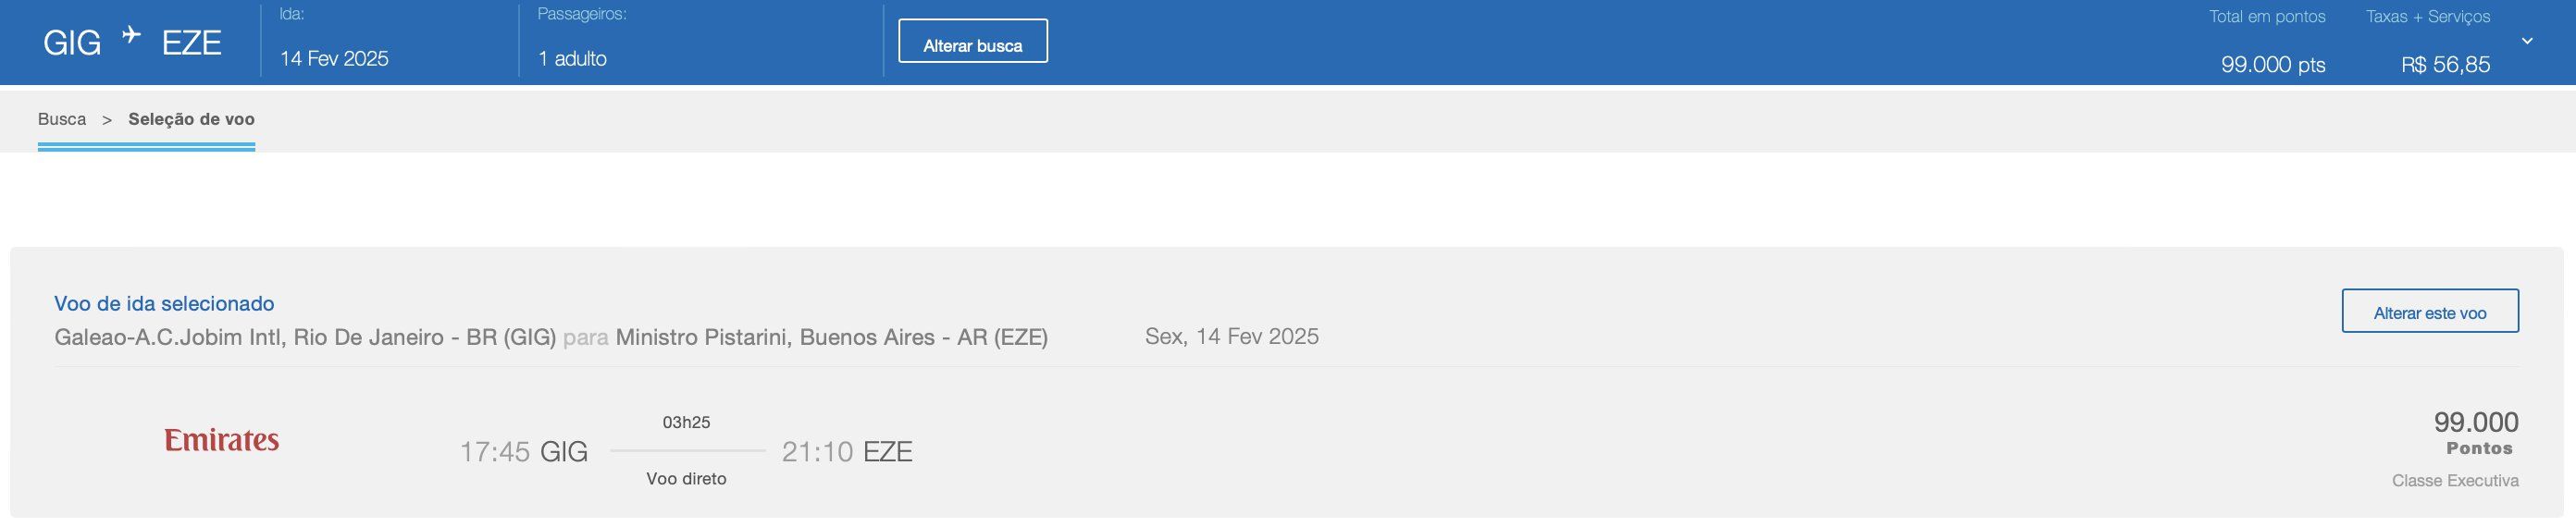Image resolution: width=2576 pixels, height=527 pixels.
Task: Click the 21:10 EZE arrival time
Action: [x=847, y=452]
